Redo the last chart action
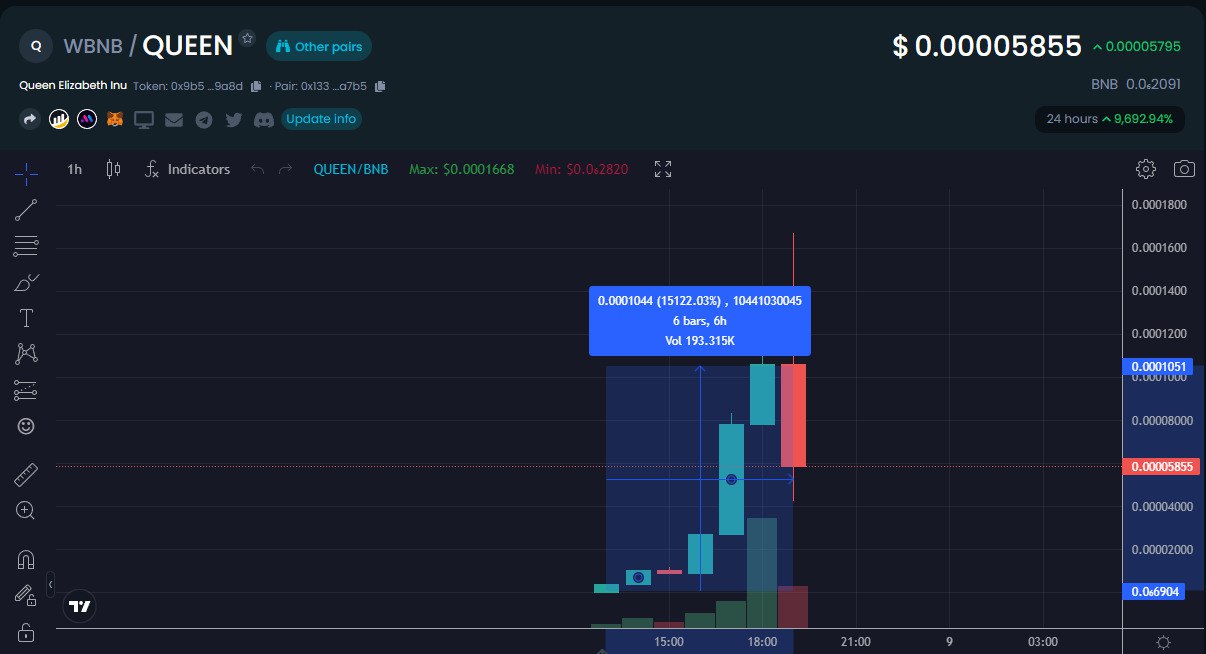This screenshot has height=654, width=1206. point(285,169)
